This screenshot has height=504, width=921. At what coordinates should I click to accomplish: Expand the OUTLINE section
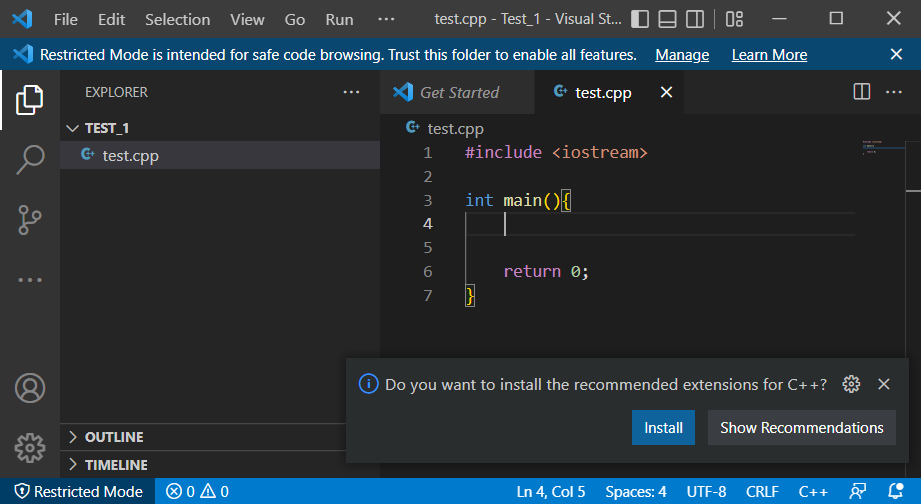[x=203, y=437]
